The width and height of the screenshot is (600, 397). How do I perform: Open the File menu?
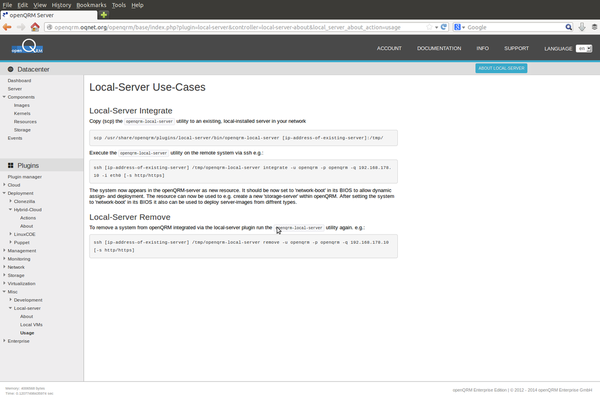pyautogui.click(x=7, y=5)
